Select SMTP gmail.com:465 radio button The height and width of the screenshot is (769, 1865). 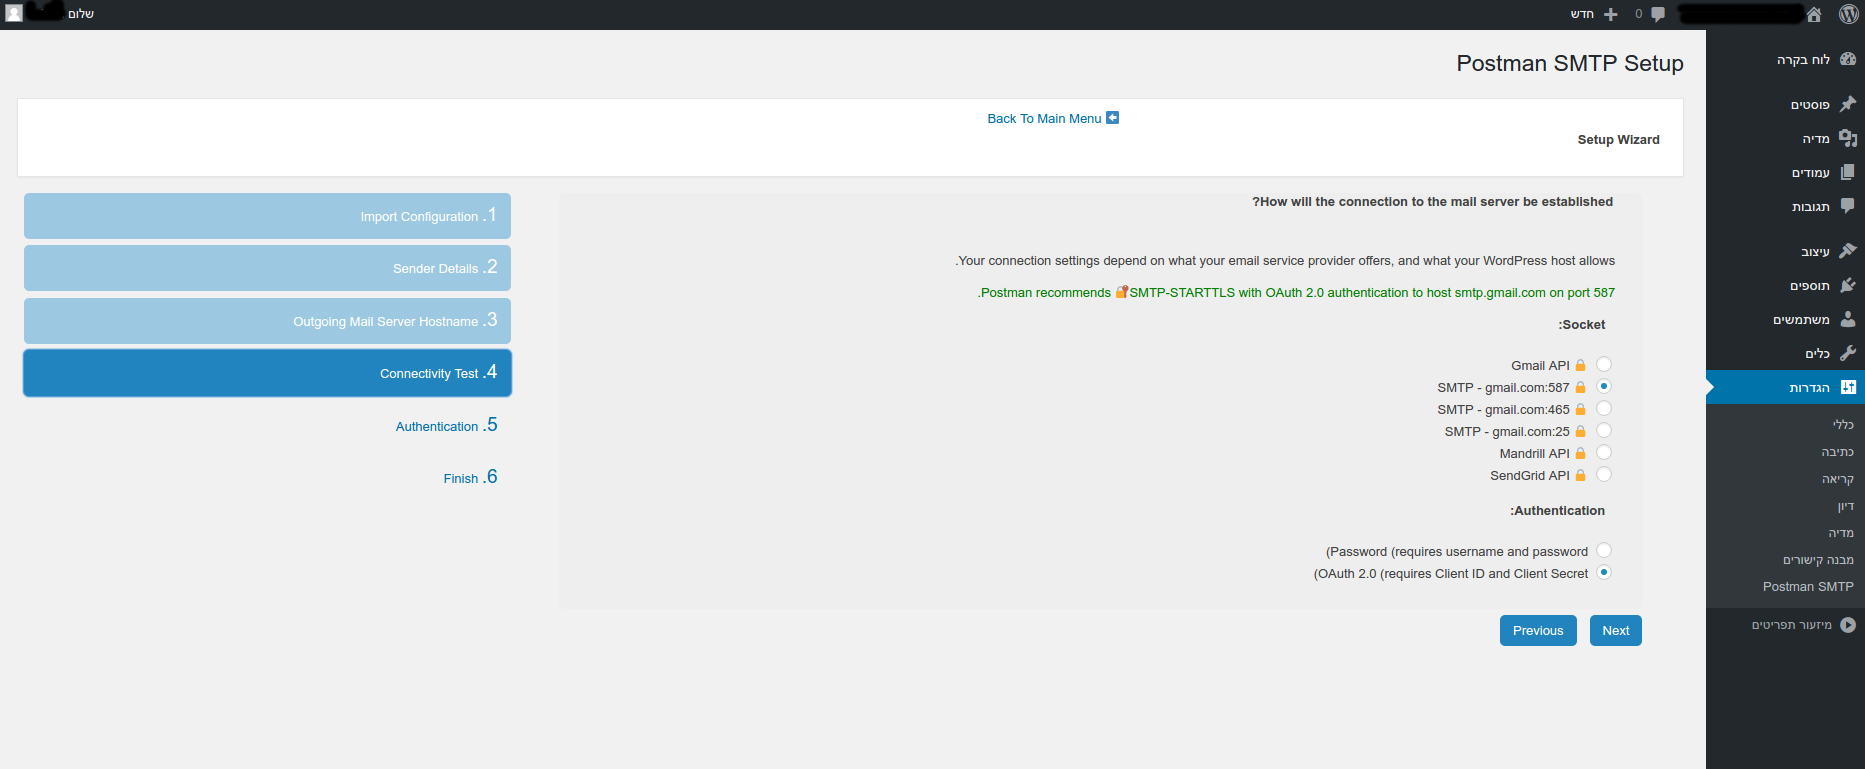pos(1604,409)
